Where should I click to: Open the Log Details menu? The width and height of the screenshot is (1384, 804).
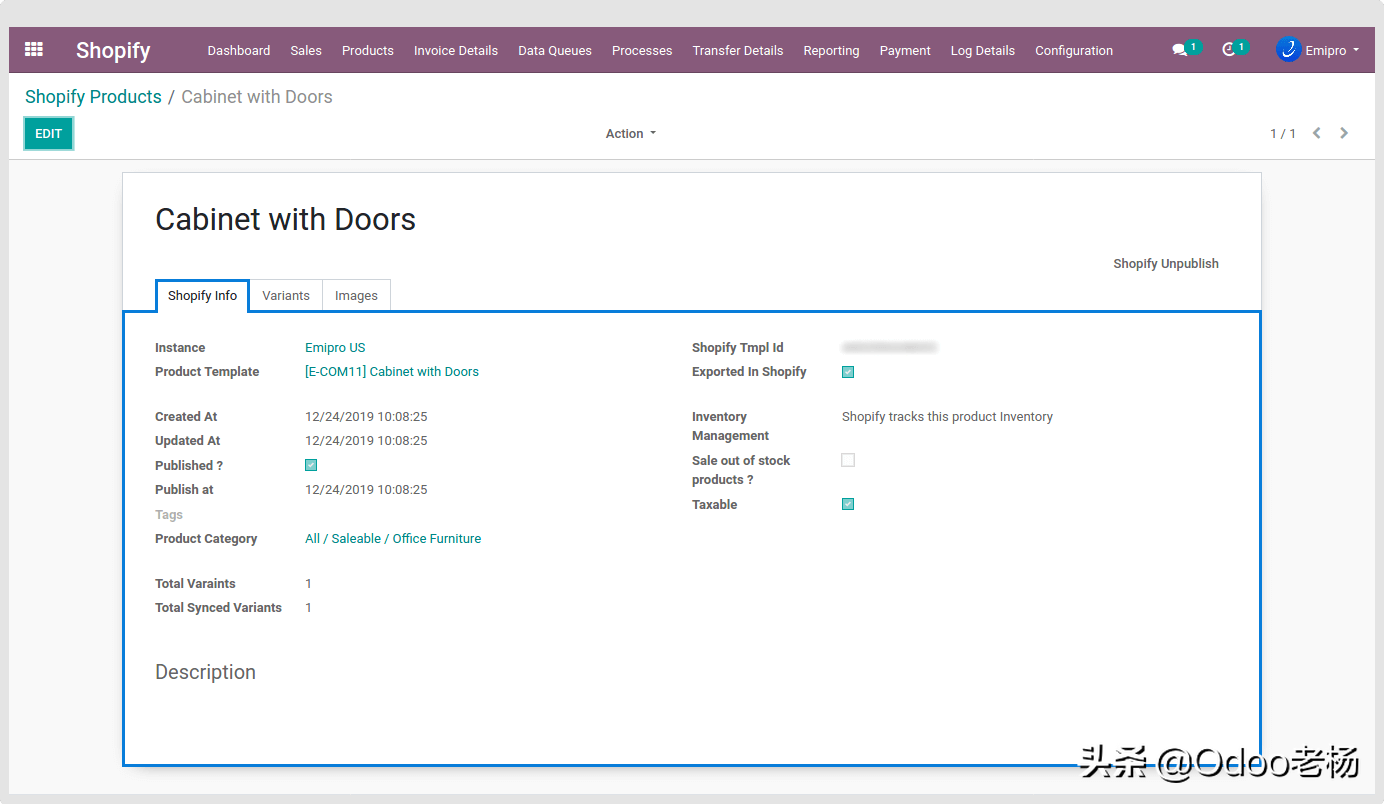pyautogui.click(x=983, y=50)
